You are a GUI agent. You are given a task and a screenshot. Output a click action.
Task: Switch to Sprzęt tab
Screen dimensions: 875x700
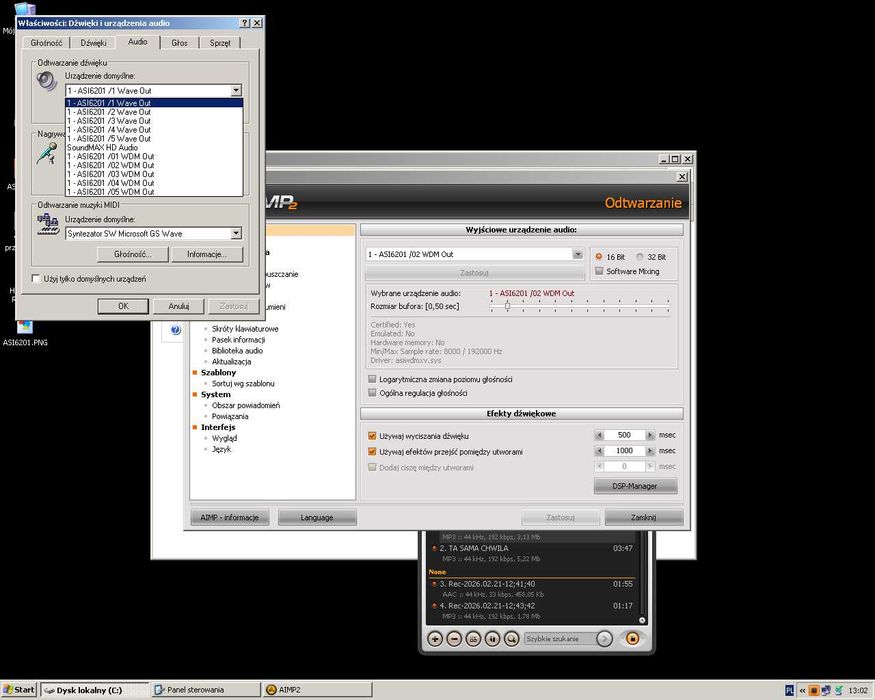(220, 43)
